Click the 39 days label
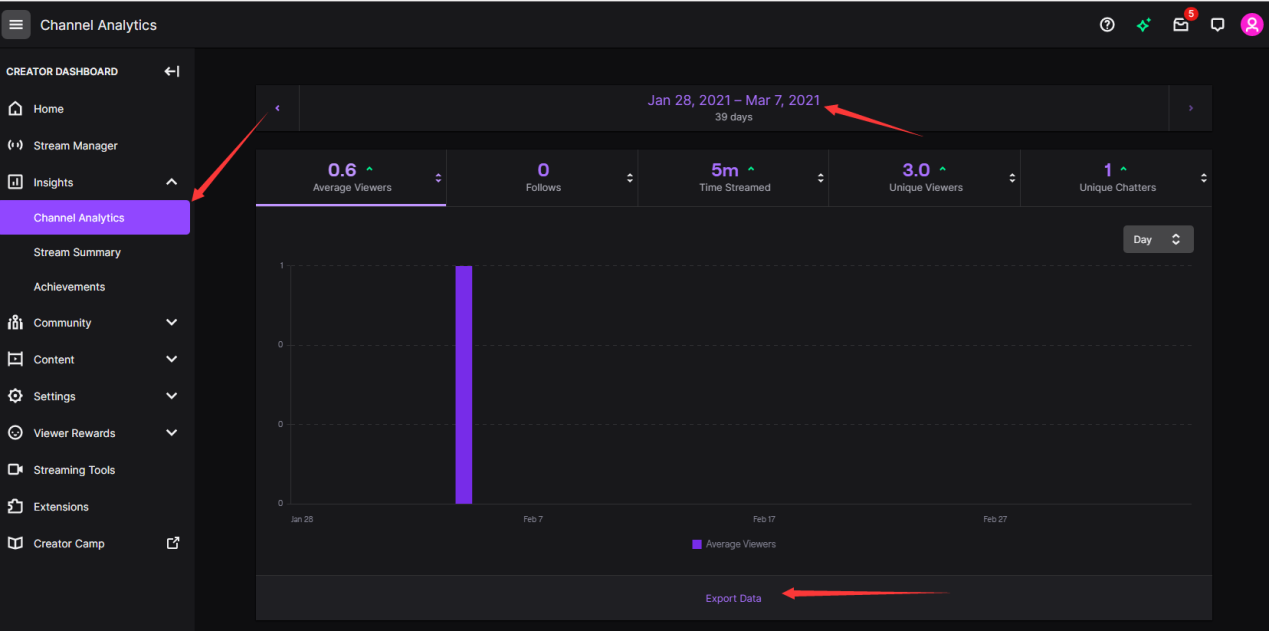This screenshot has height=631, width=1269. (x=734, y=117)
